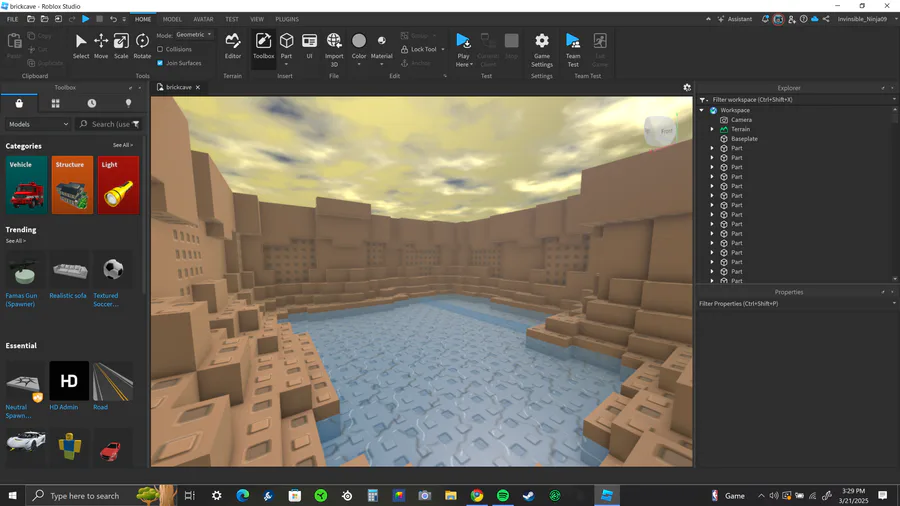The image size is (900, 506).
Task: Switch to Toolbox Inventory grid tab
Action: [x=56, y=103]
